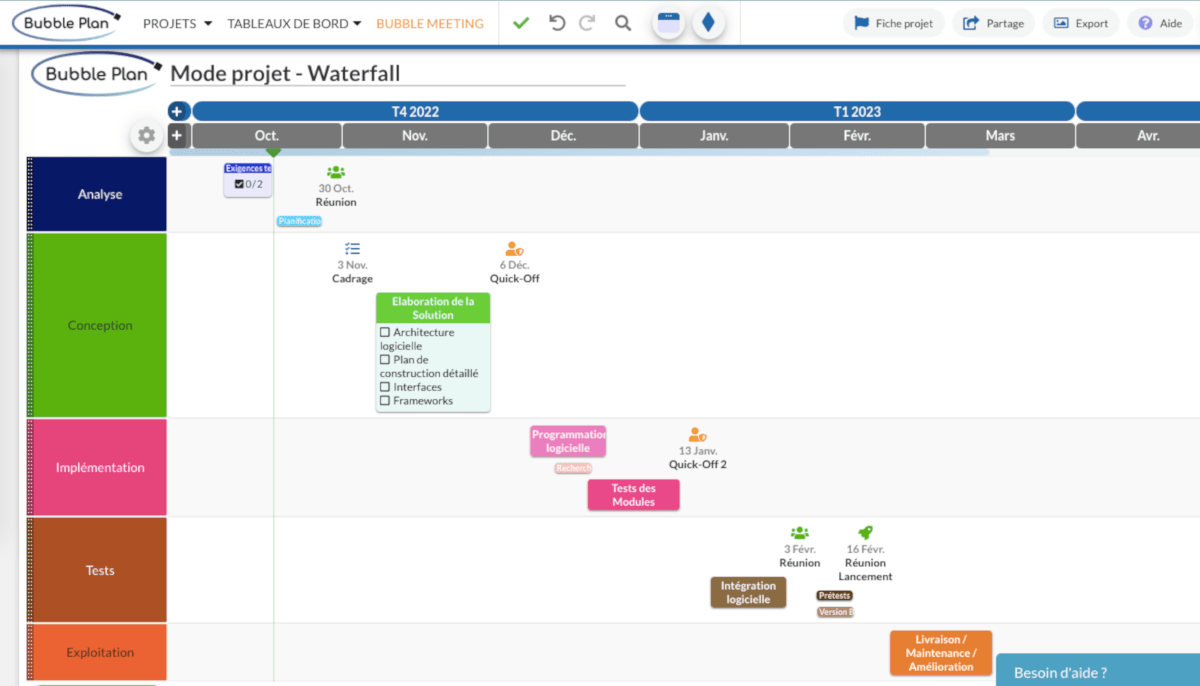Select the Mars month header

coord(1000,136)
